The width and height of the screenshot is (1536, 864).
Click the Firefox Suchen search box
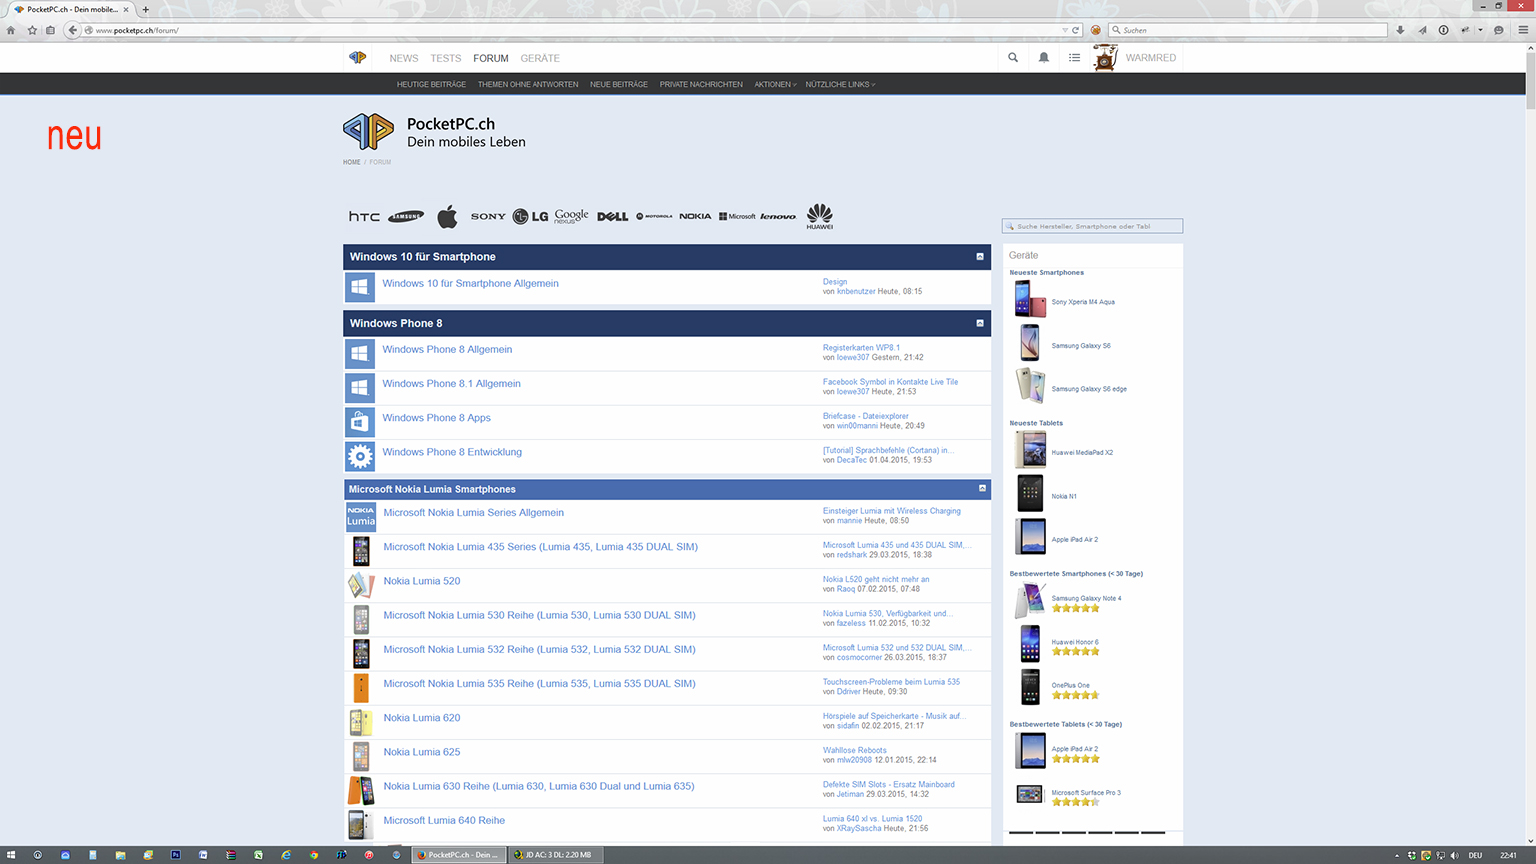tap(1248, 30)
